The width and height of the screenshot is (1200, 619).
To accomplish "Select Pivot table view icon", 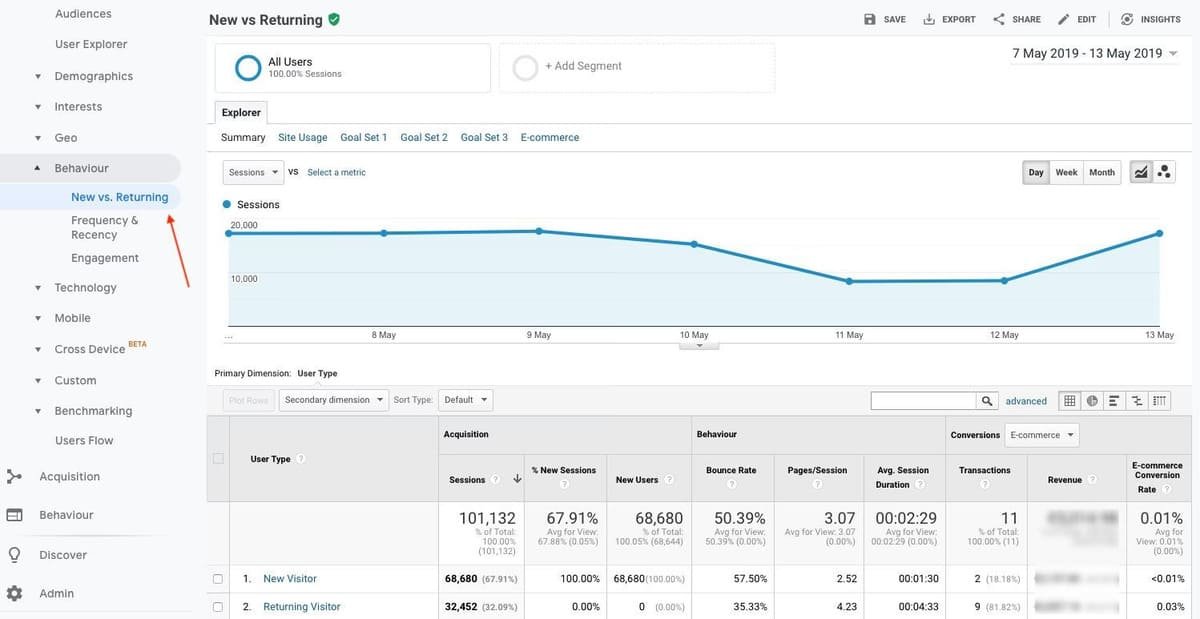I will pyautogui.click(x=1159, y=401).
